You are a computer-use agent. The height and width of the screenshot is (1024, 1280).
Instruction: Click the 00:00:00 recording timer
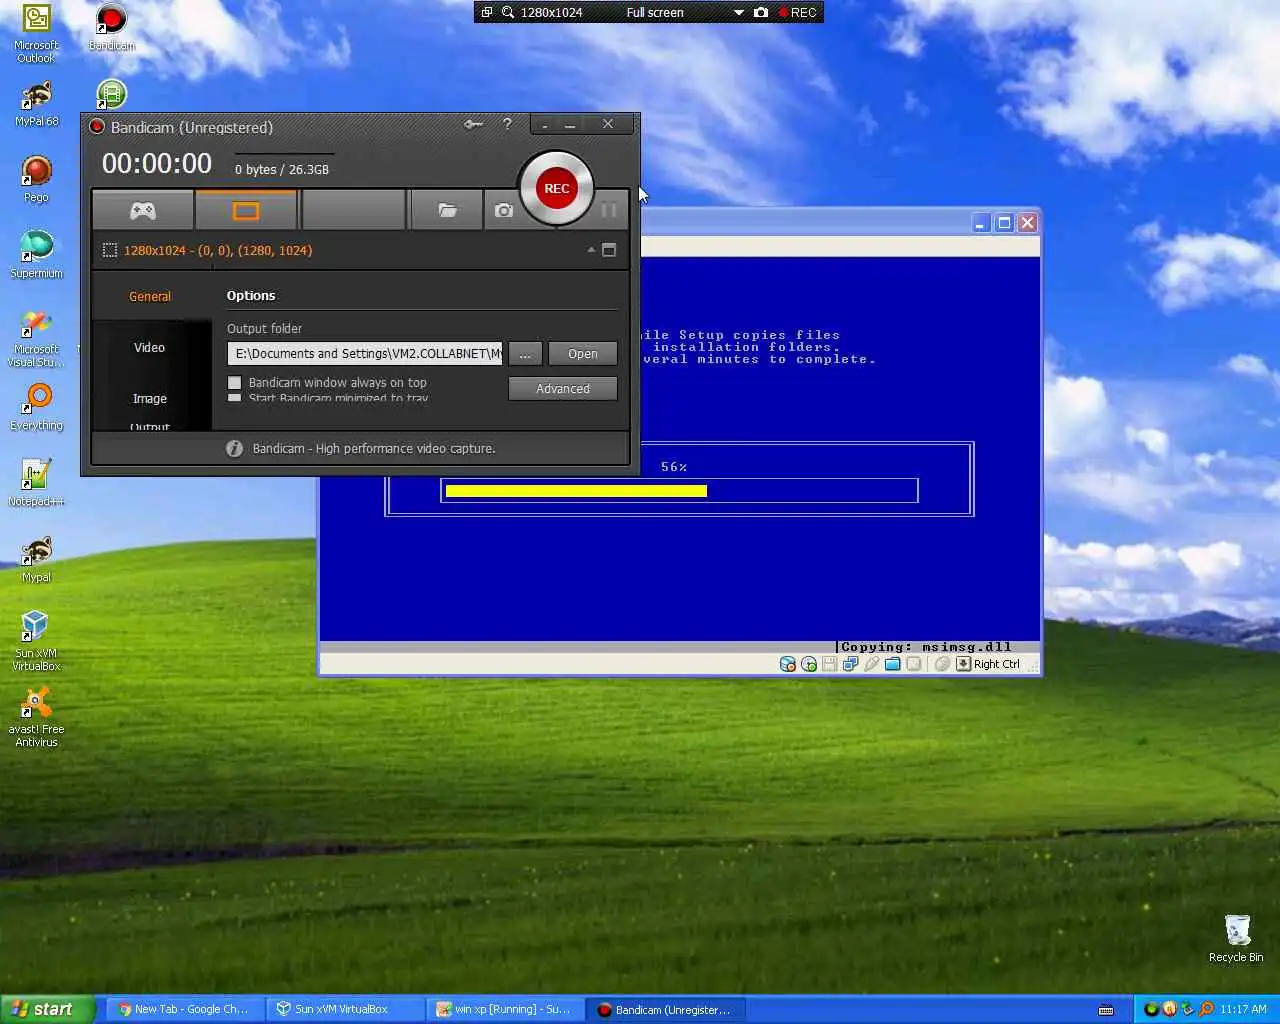pos(157,163)
